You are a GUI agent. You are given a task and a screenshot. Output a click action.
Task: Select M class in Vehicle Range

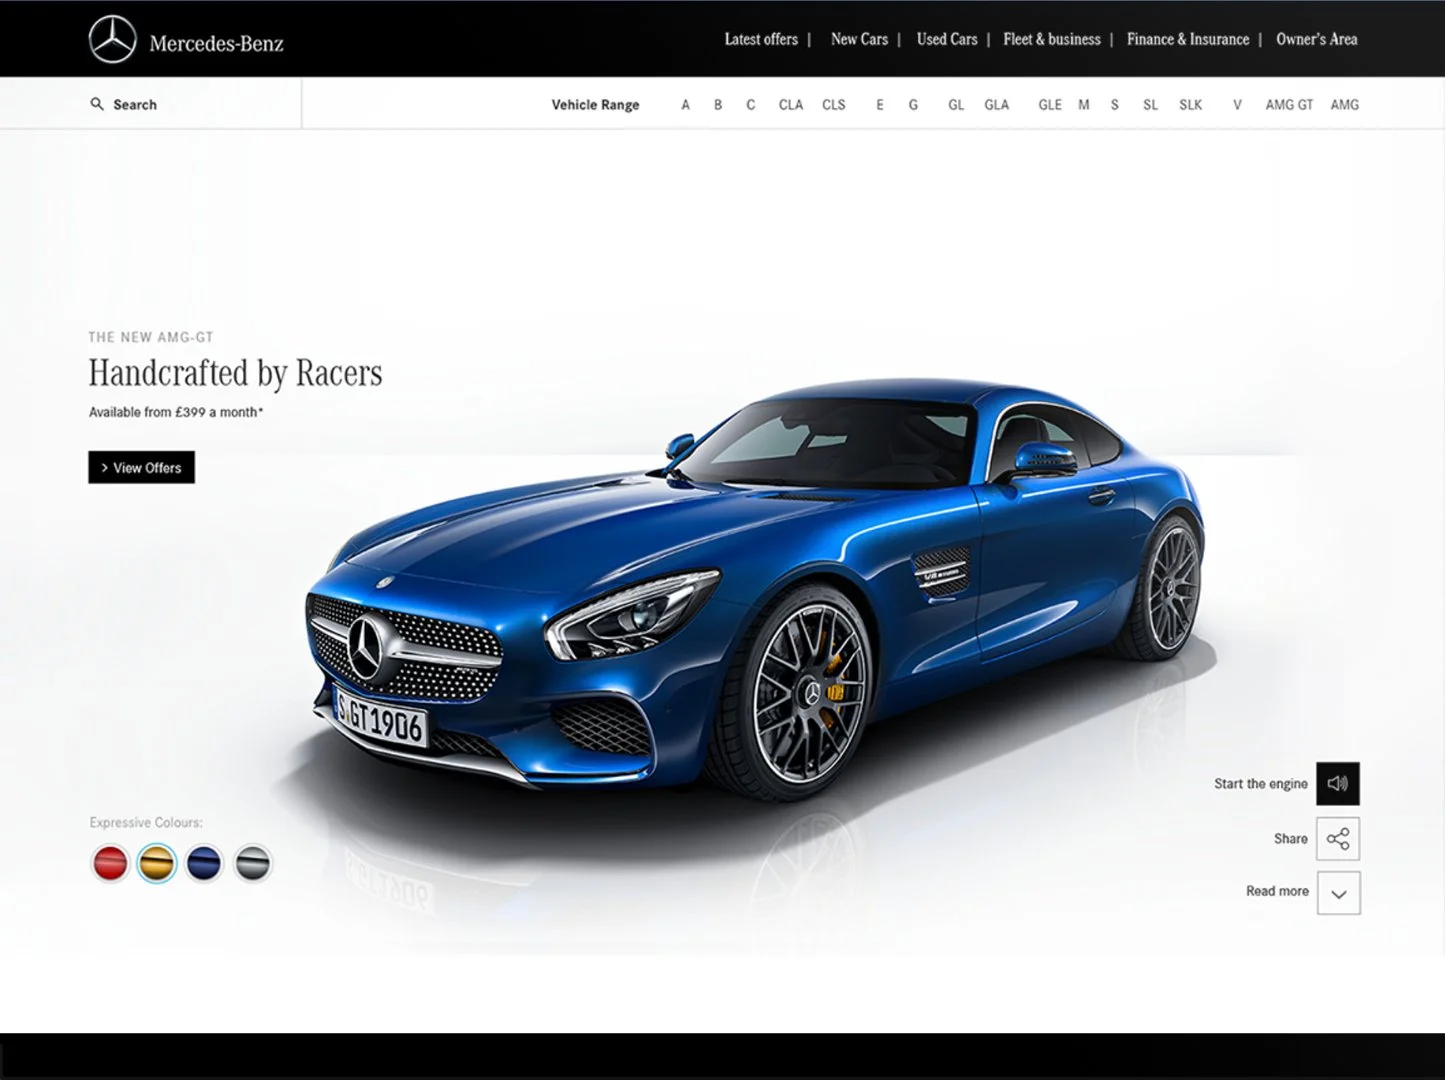click(x=1084, y=105)
